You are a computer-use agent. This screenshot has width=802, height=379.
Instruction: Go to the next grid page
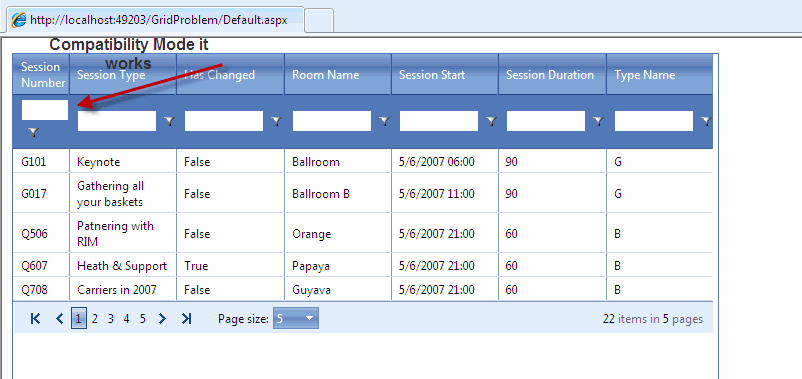point(163,319)
